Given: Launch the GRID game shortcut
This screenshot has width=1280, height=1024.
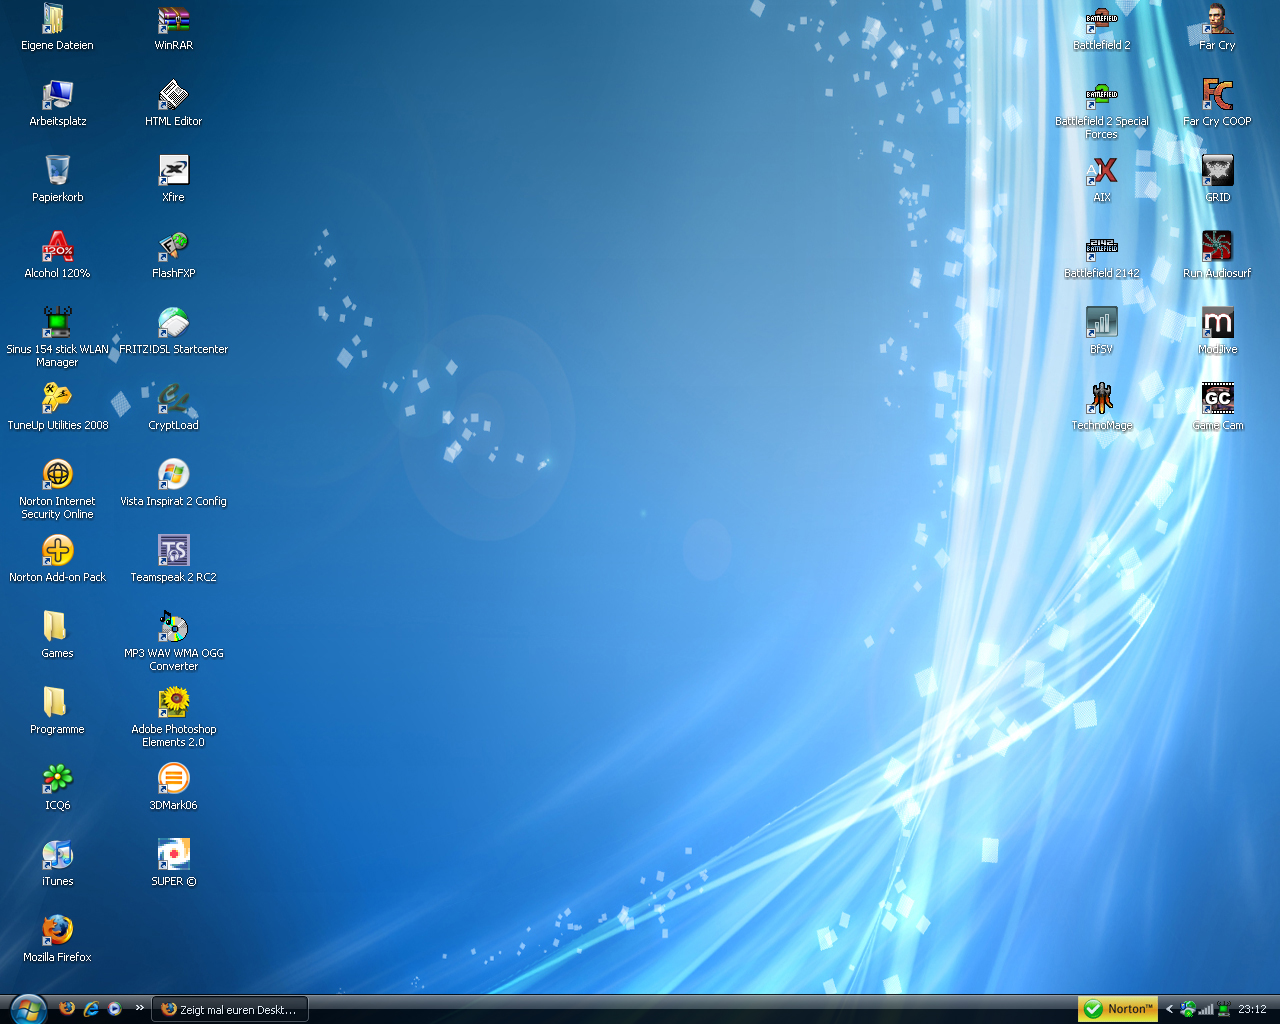Looking at the screenshot, I should coord(1217,172).
